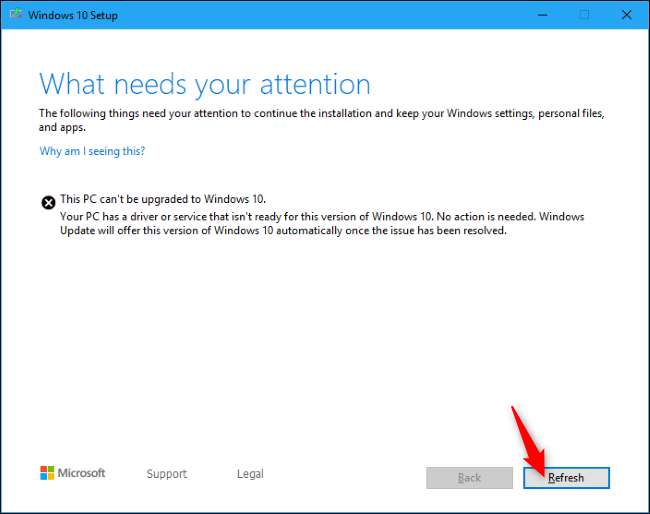This screenshot has width=650, height=514.
Task: Click the "Your PC has a driver or service" message
Action: [x=322, y=223]
